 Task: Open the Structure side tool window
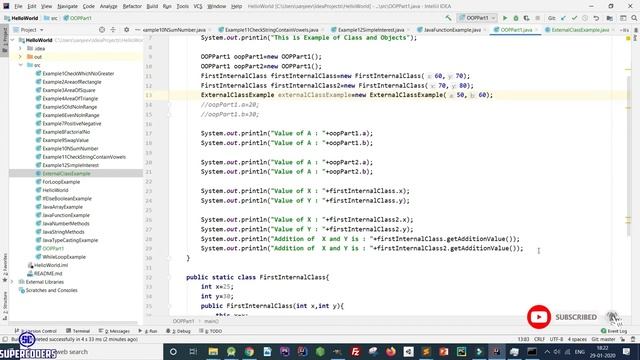click(x=5, y=305)
